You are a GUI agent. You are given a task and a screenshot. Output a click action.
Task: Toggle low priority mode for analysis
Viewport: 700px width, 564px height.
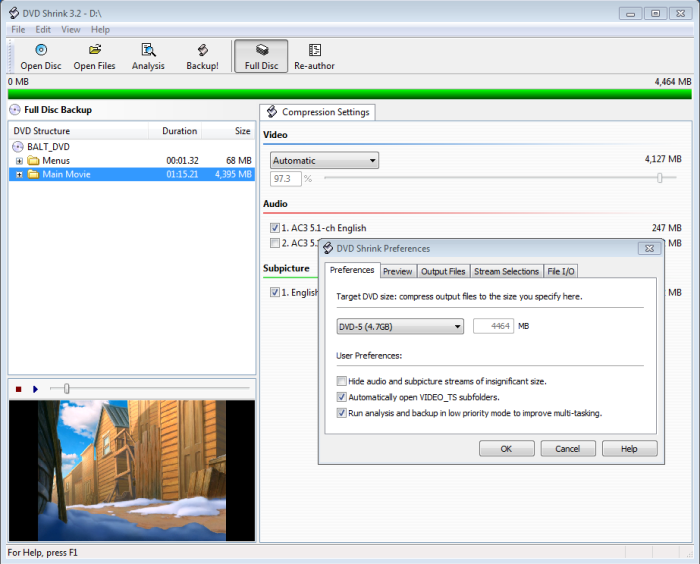pyautogui.click(x=342, y=413)
